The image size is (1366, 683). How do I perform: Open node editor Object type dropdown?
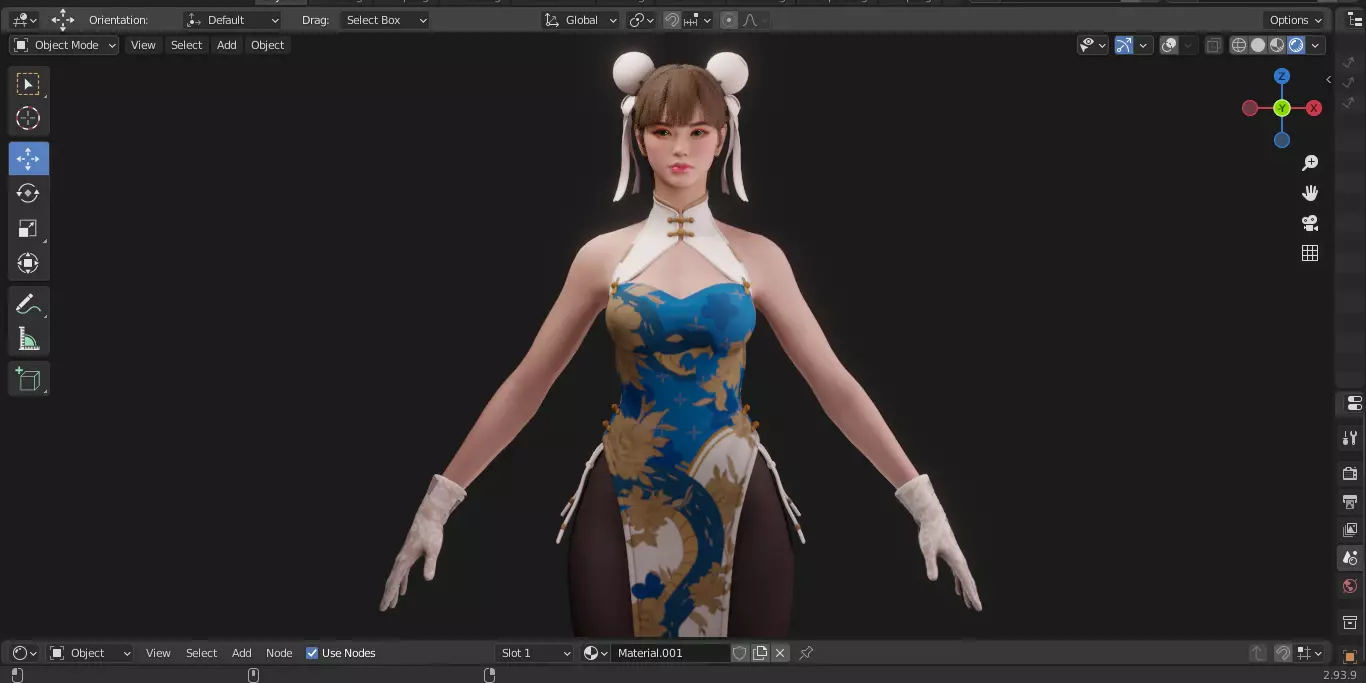point(90,653)
